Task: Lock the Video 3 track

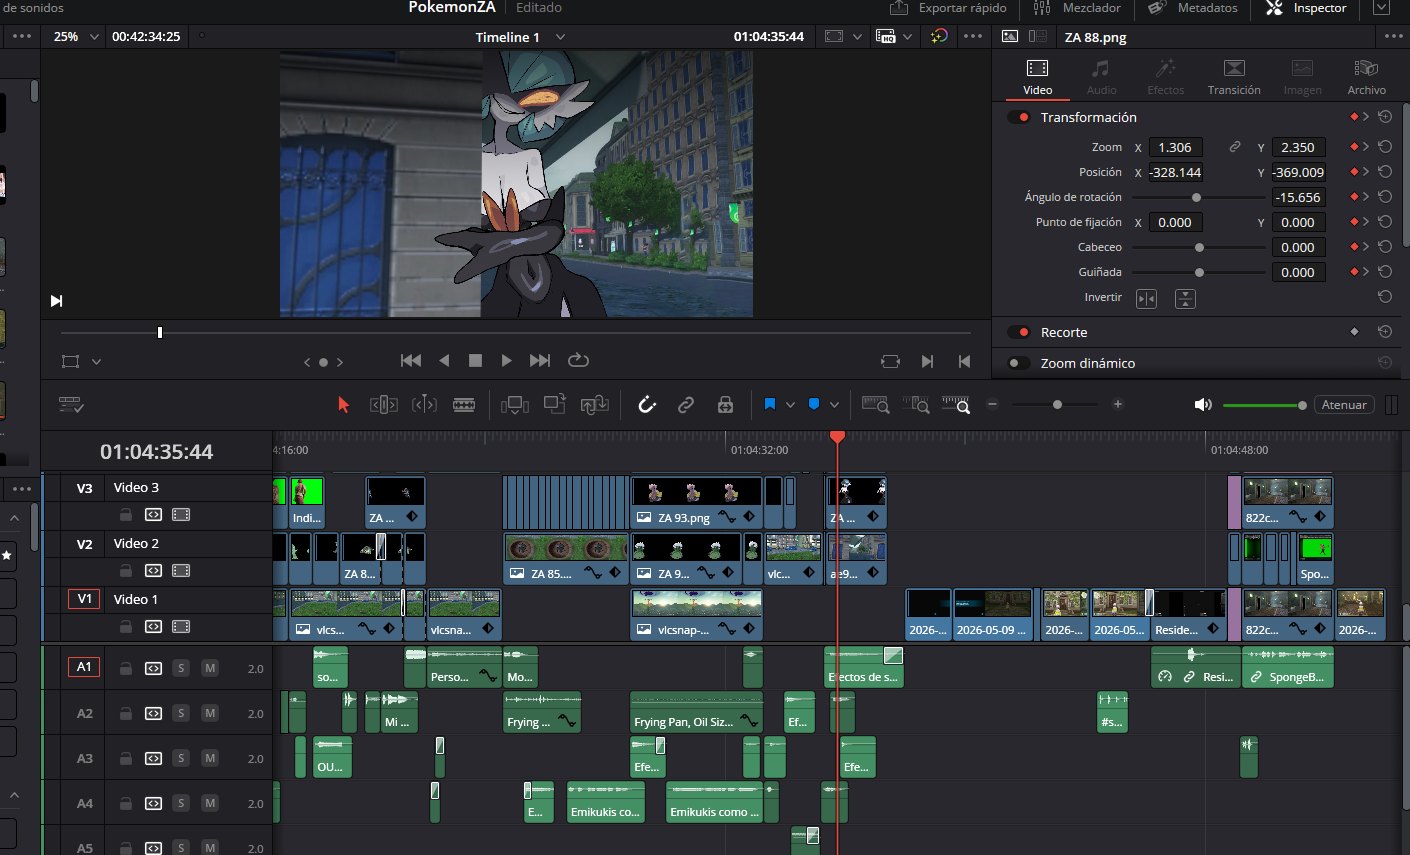Action: pos(125,515)
